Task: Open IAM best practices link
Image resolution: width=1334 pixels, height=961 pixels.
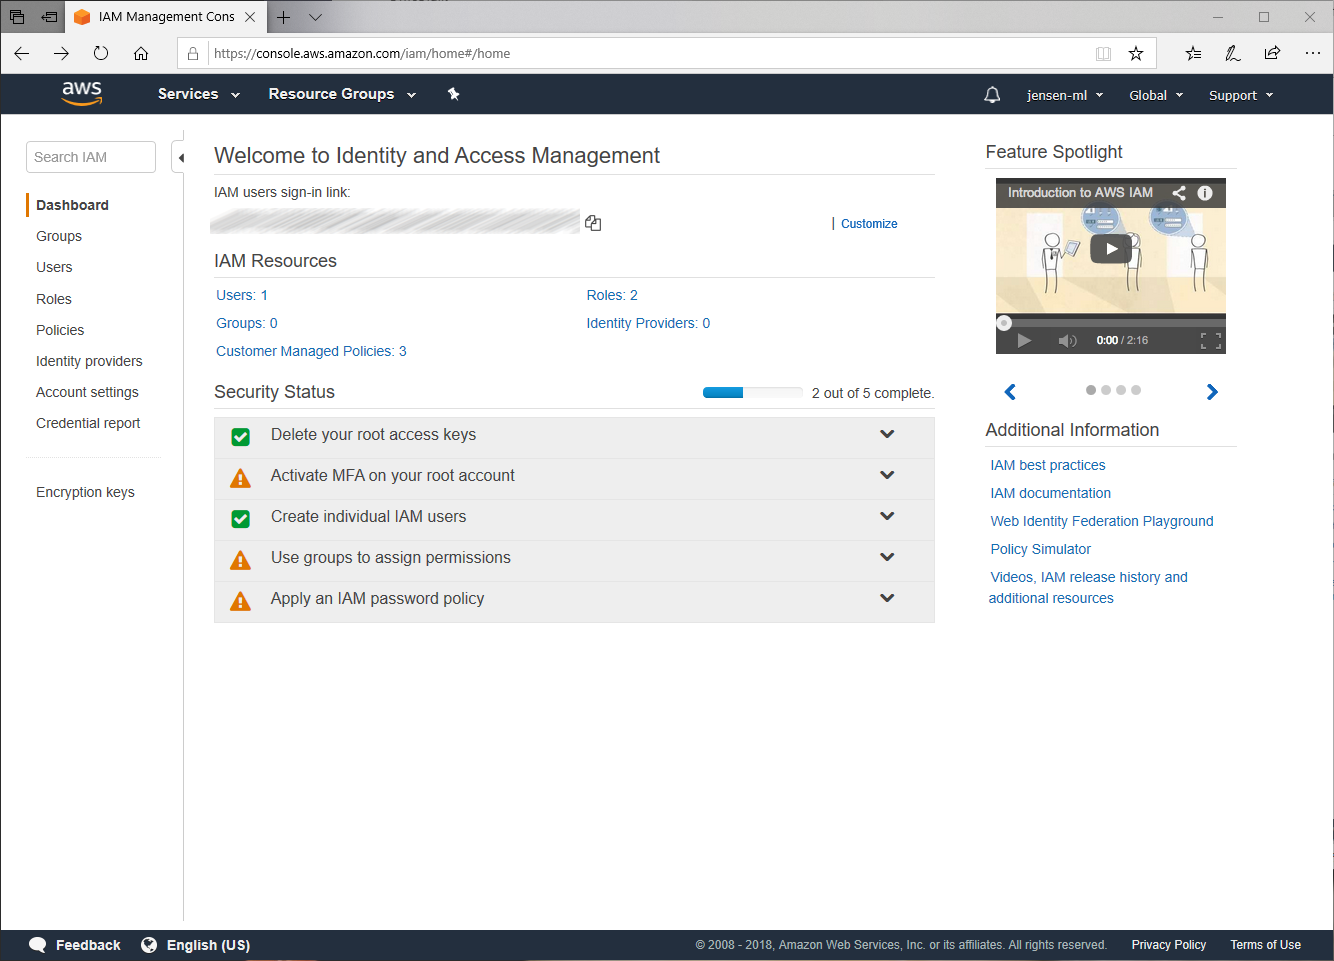Action: click(x=1047, y=465)
